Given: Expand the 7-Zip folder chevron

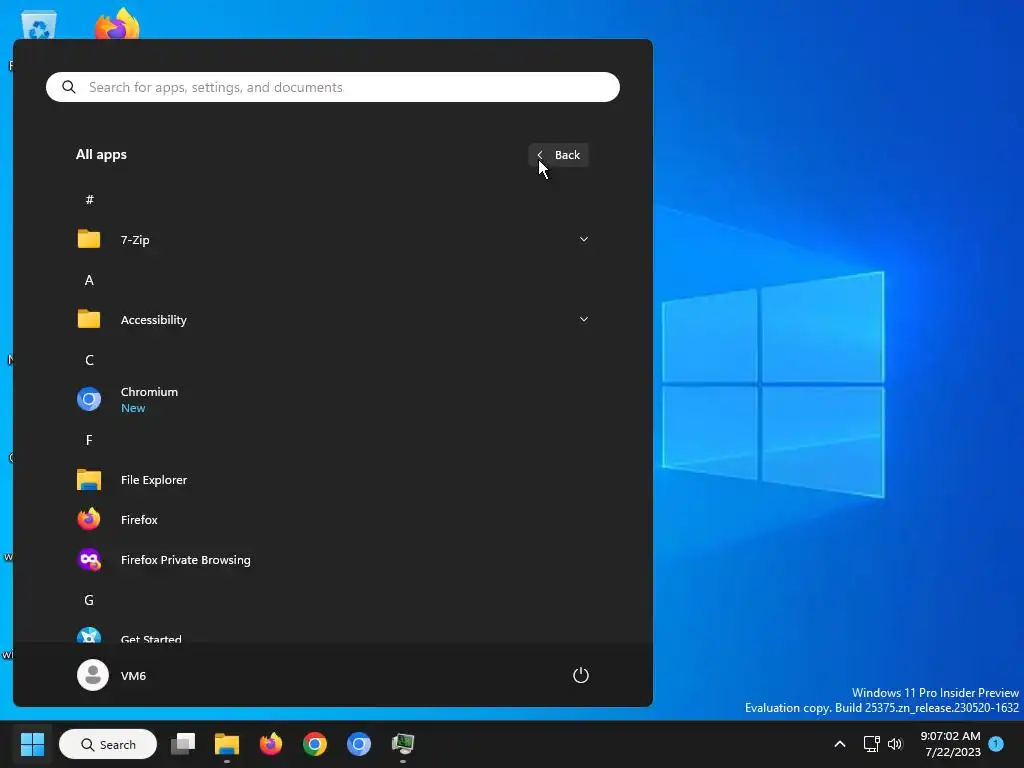Looking at the screenshot, I should [584, 239].
